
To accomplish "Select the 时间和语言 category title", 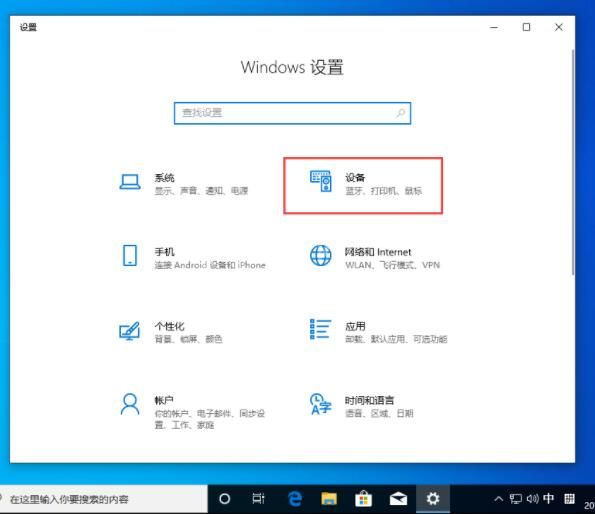I will pyautogui.click(x=369, y=400).
